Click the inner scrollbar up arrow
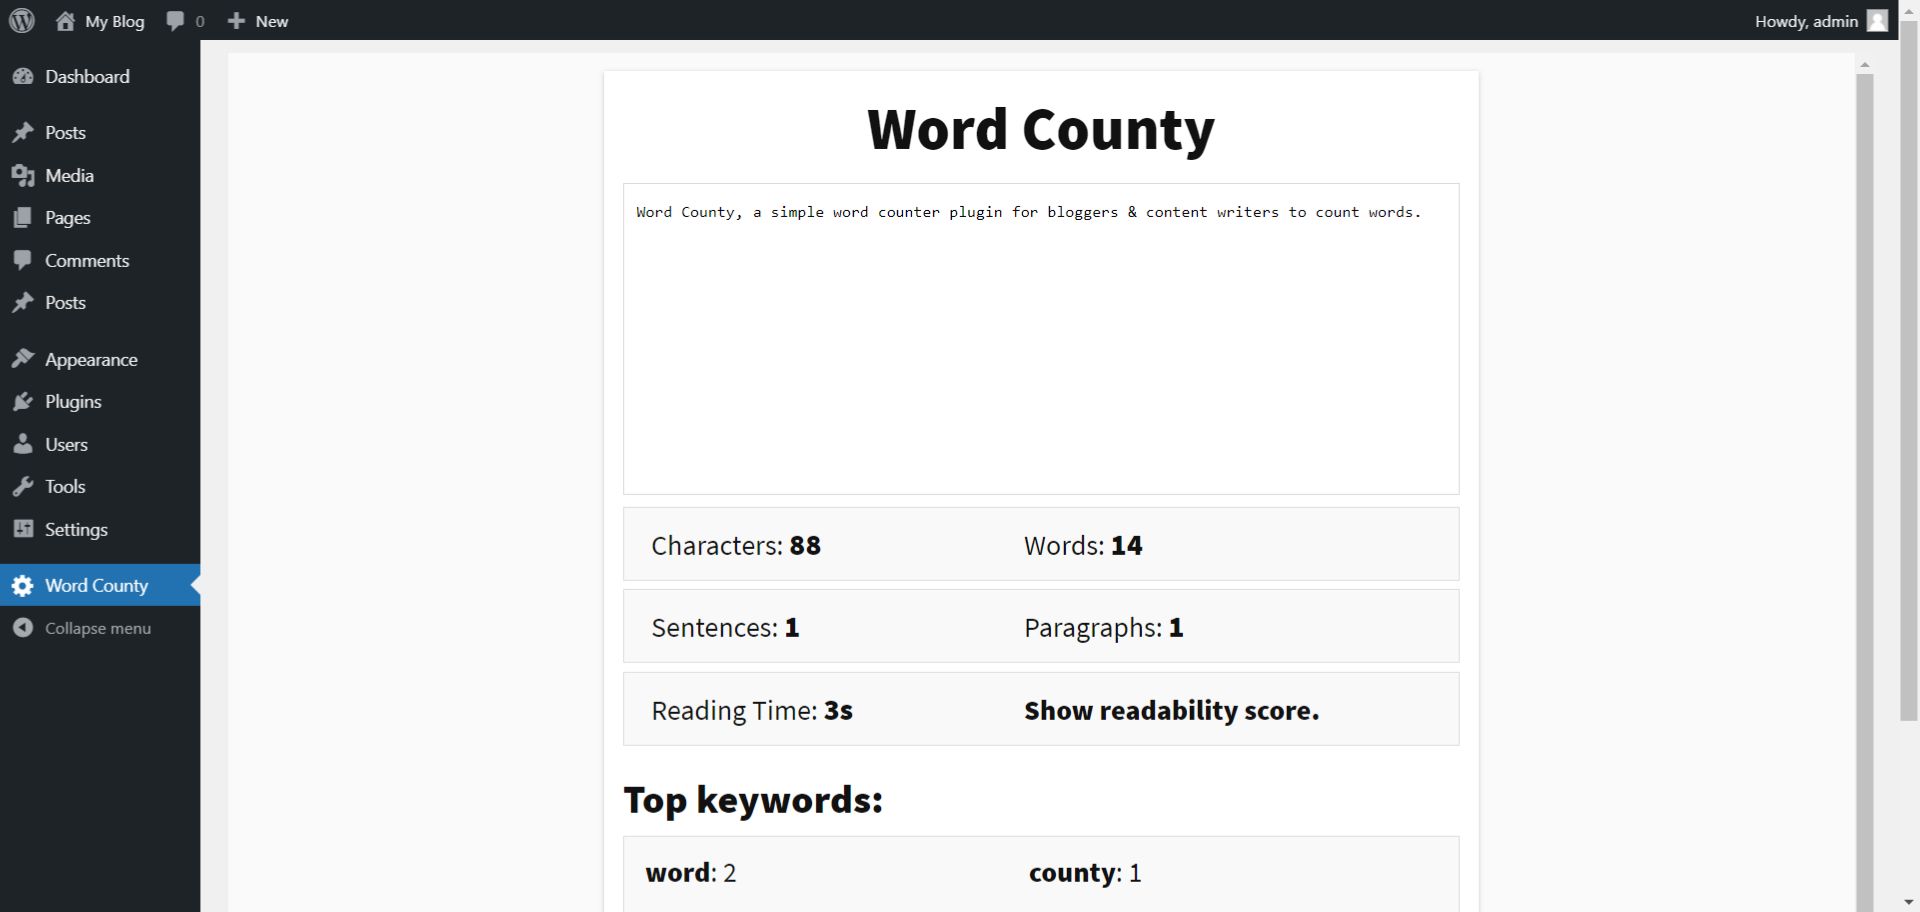Screen dimensions: 1920x912 tap(1864, 65)
